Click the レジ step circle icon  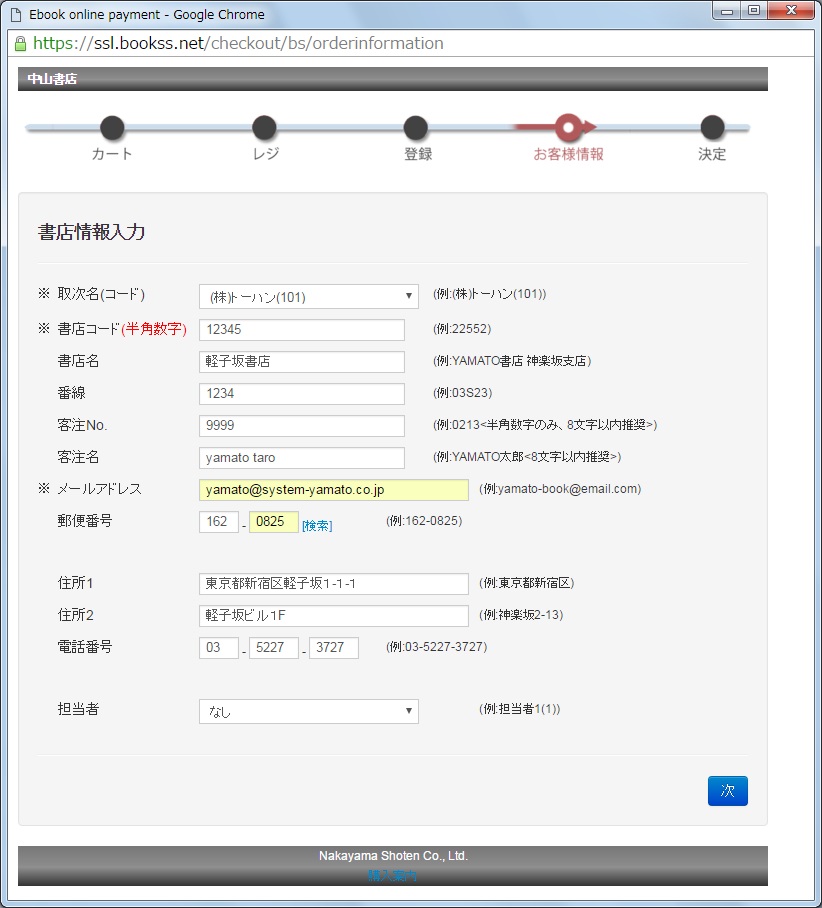click(264, 128)
